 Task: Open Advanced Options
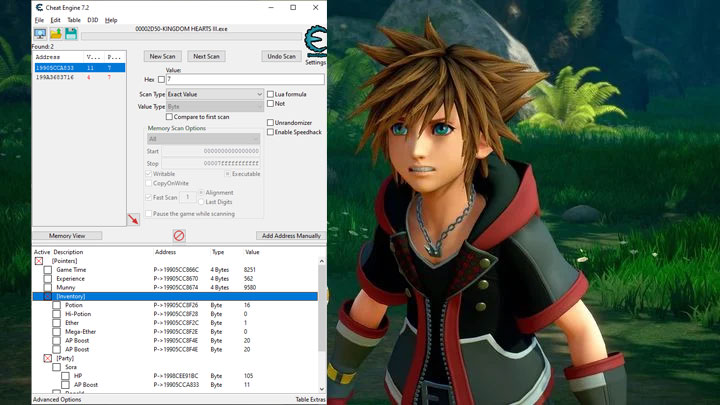click(x=57, y=399)
